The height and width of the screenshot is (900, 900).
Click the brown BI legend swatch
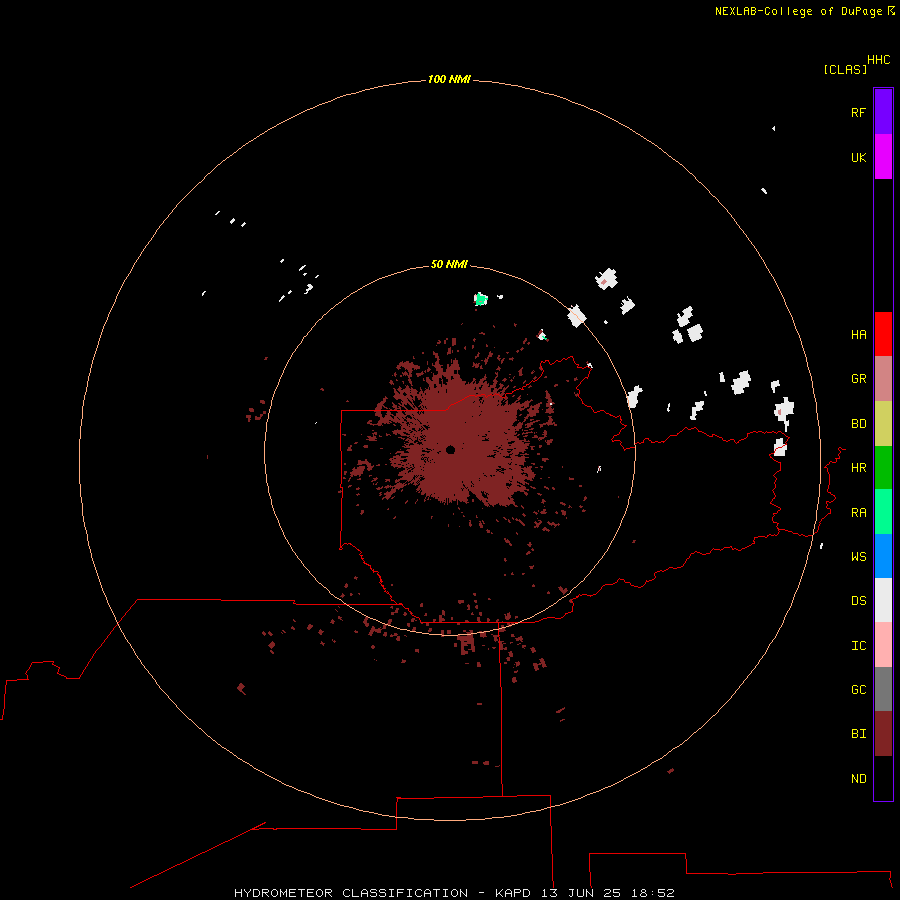883,734
